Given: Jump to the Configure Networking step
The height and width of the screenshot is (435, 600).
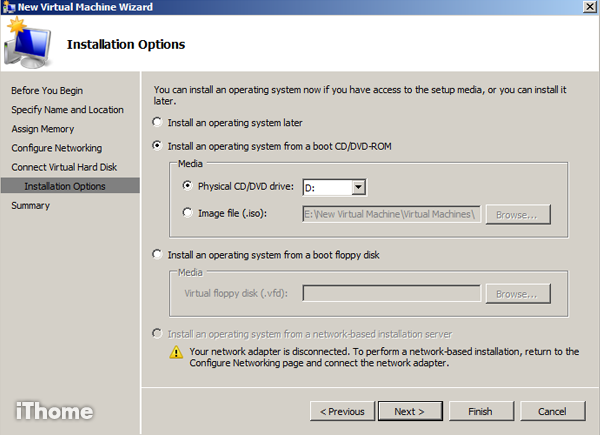Looking at the screenshot, I should [x=56, y=148].
